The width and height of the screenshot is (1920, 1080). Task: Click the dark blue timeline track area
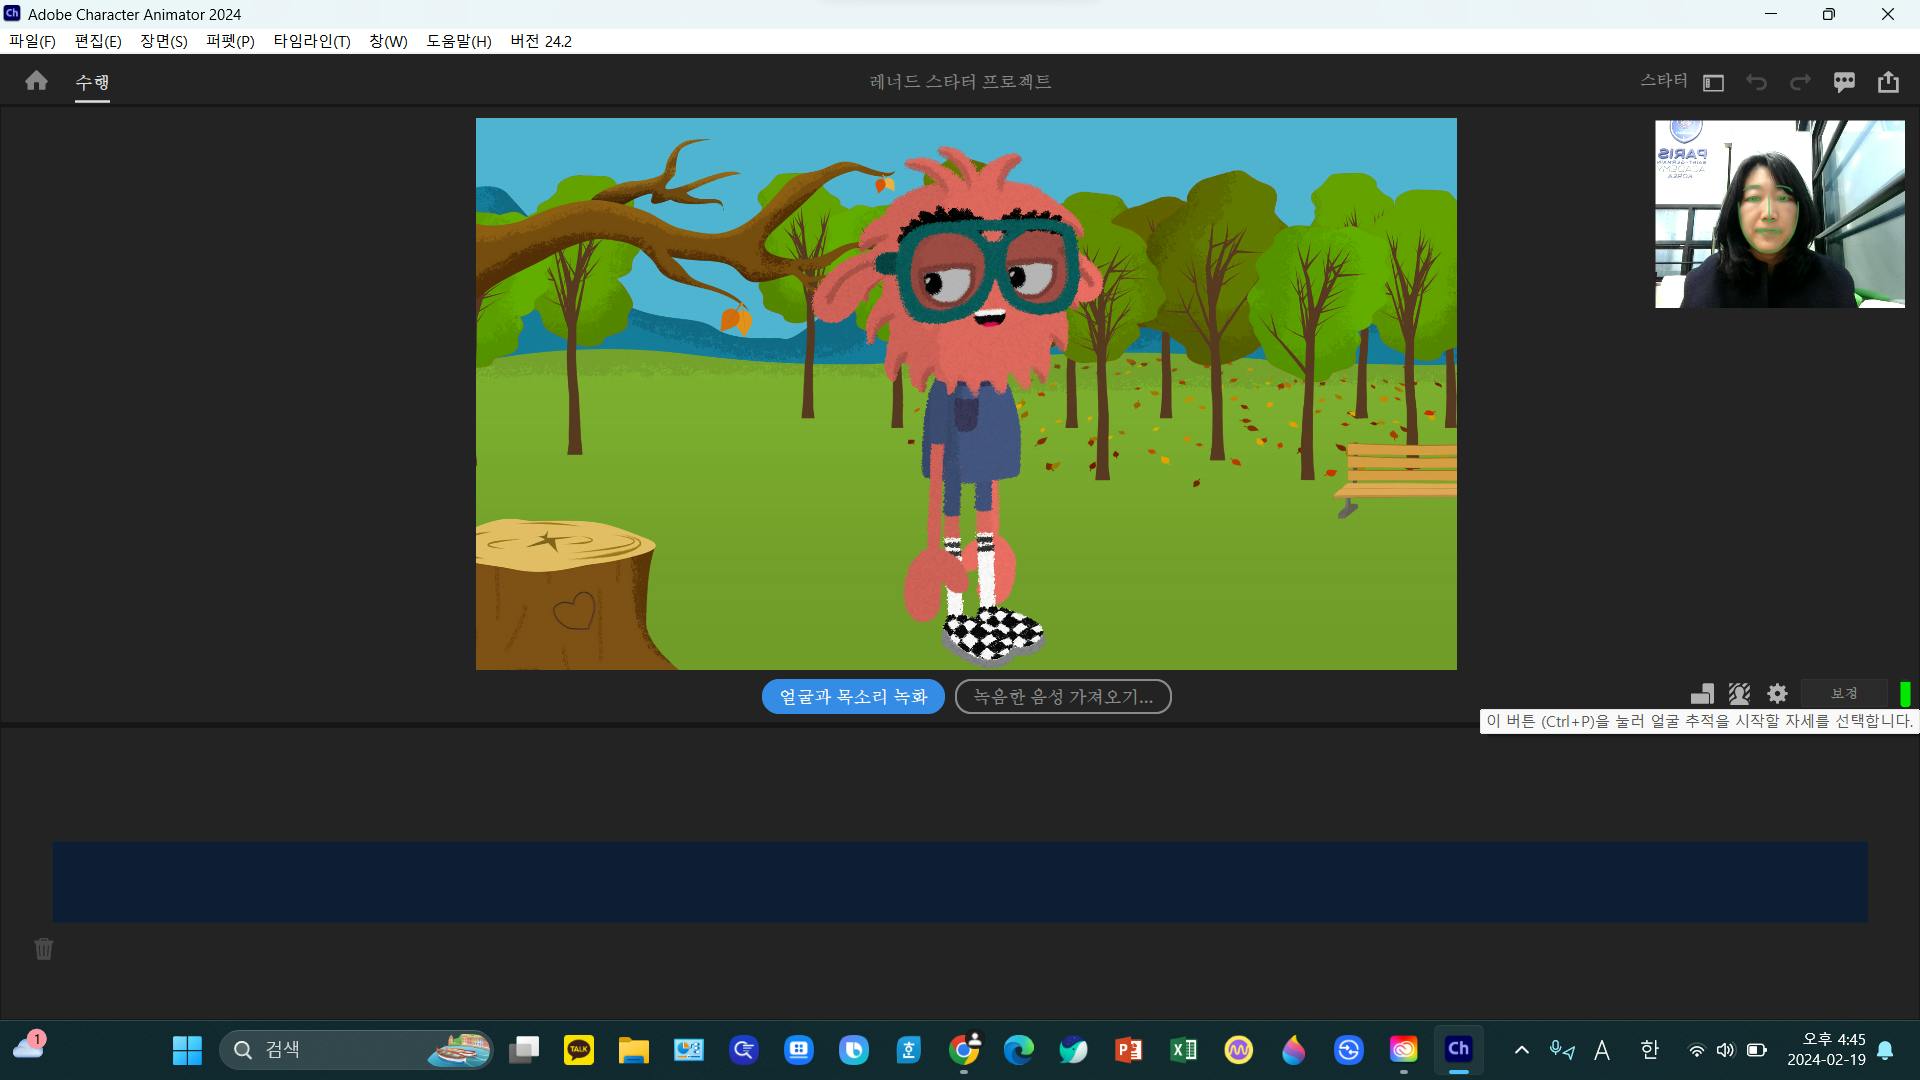click(960, 882)
